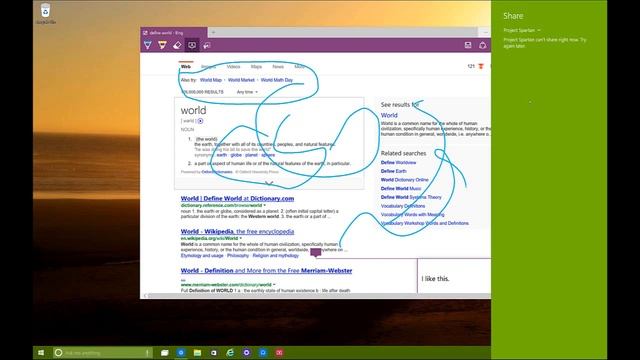Launch Internet Explorer from taskbar
Viewport: 640px width, 360px height.
(x=230, y=353)
